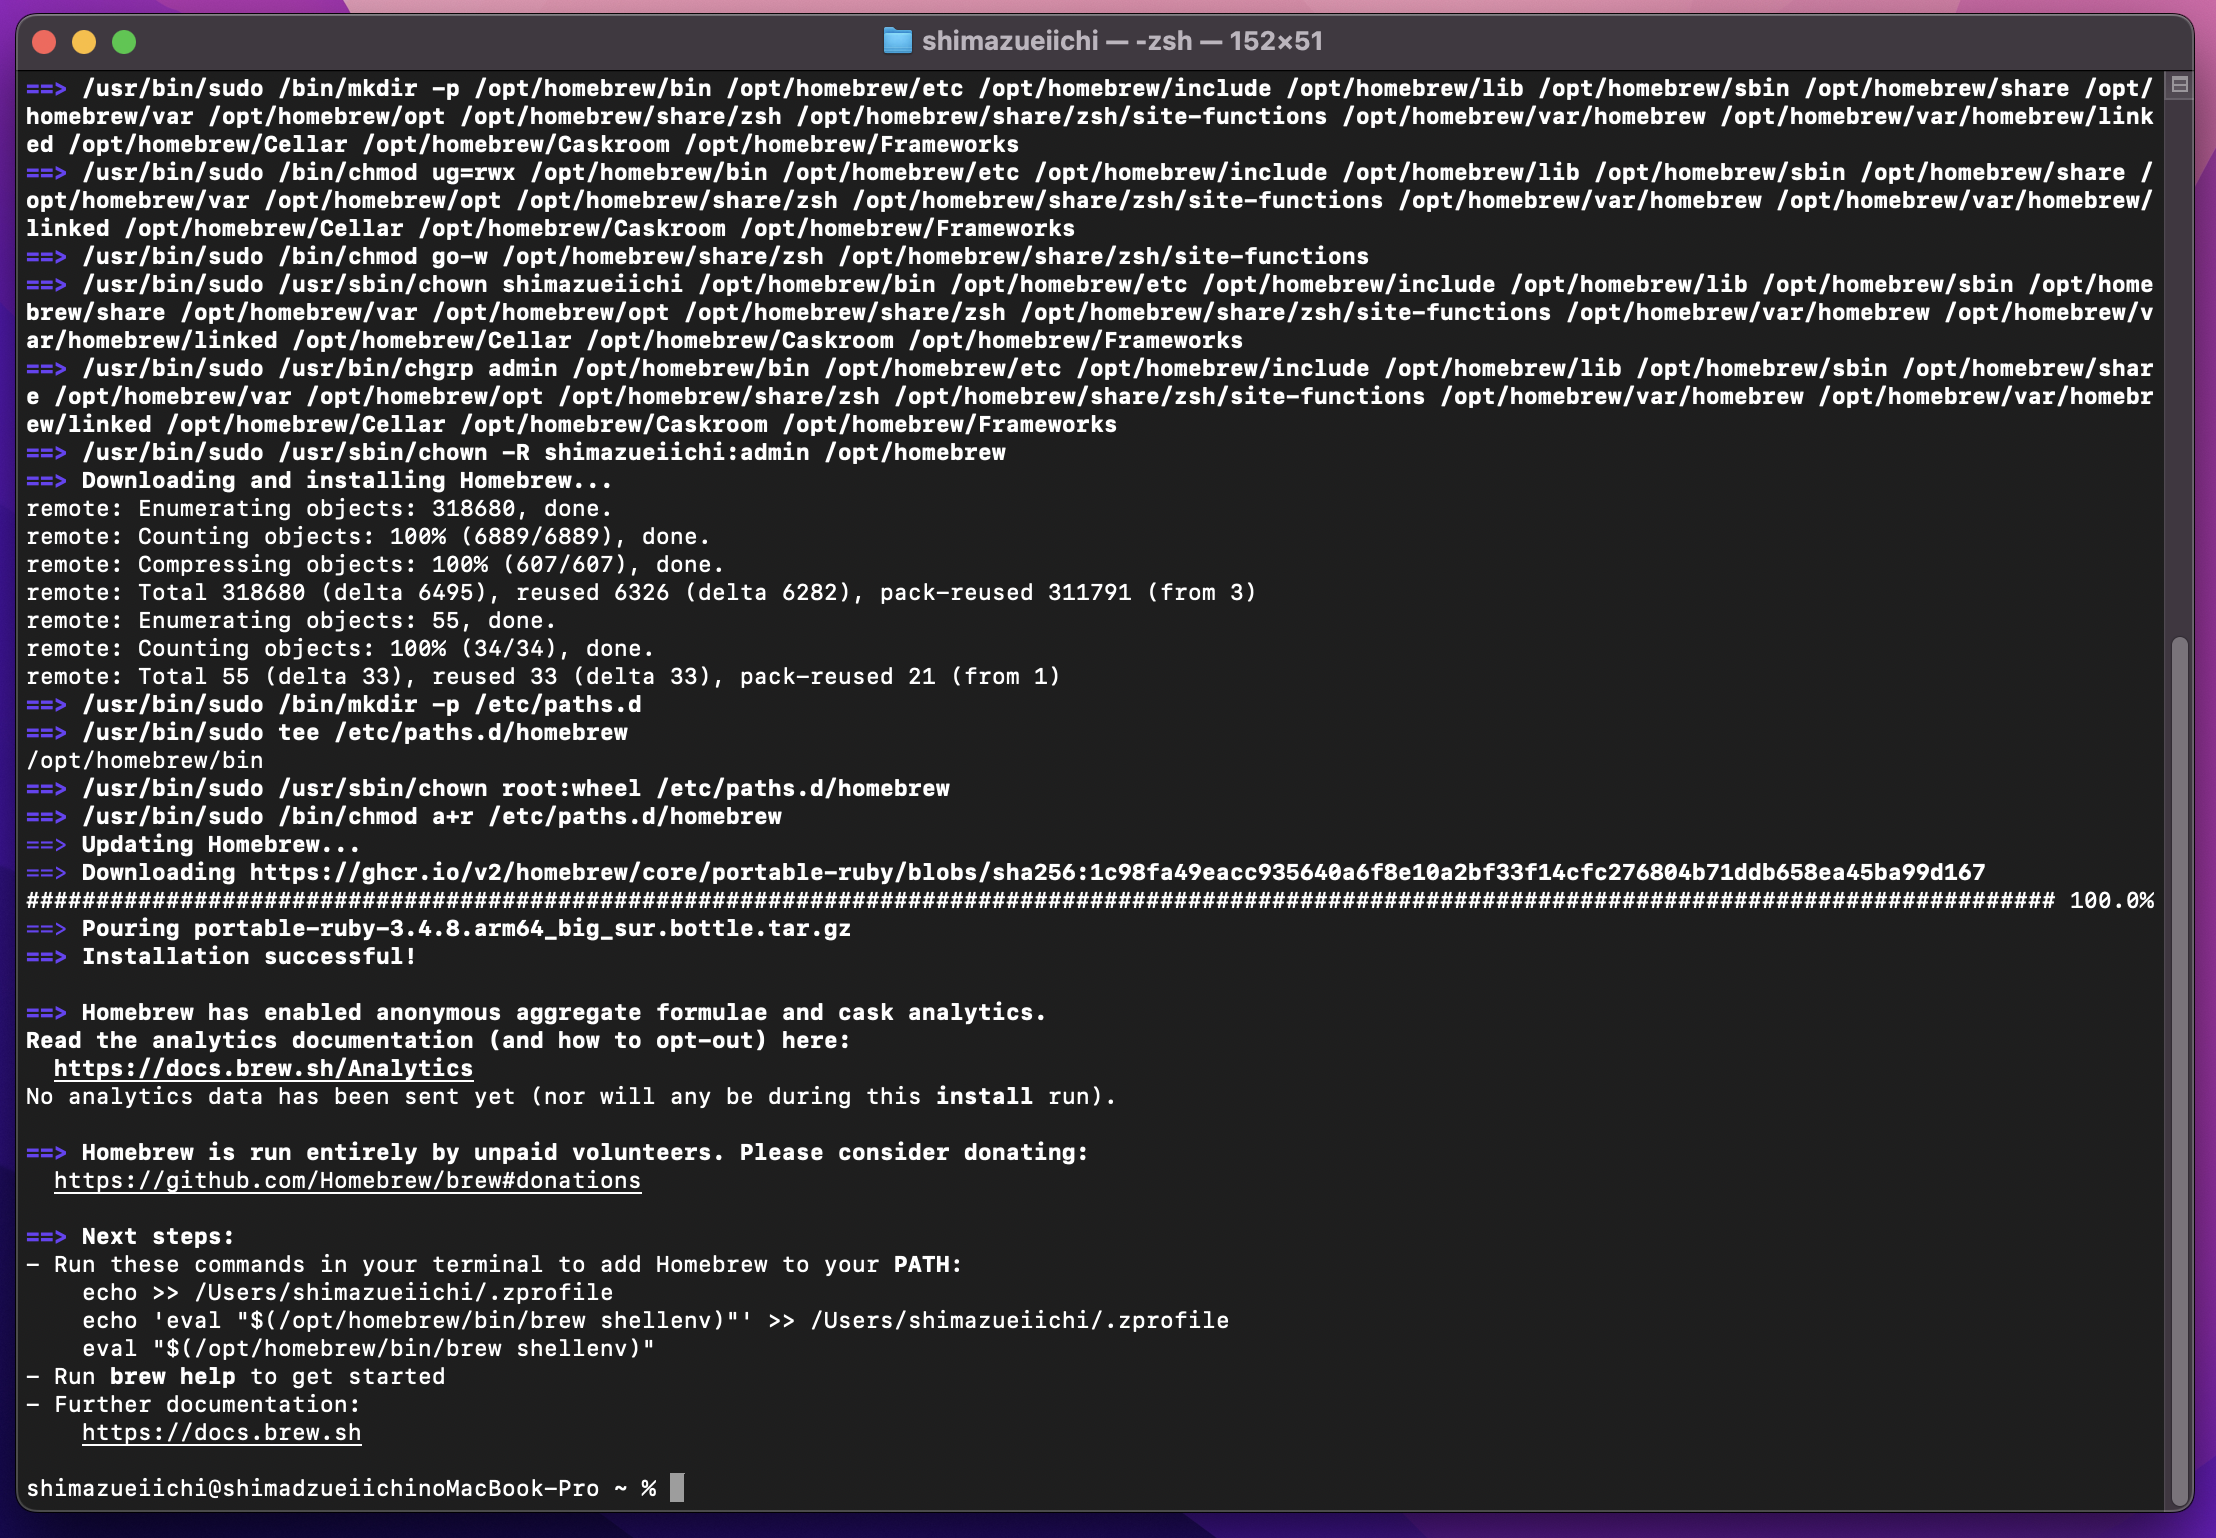Click the 'Further documentation:' line

[x=193, y=1404]
